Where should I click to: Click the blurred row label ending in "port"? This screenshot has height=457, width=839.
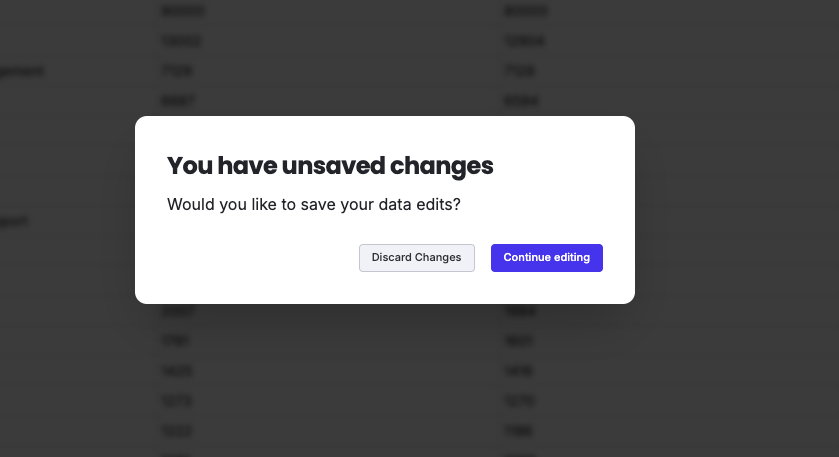click(14, 220)
